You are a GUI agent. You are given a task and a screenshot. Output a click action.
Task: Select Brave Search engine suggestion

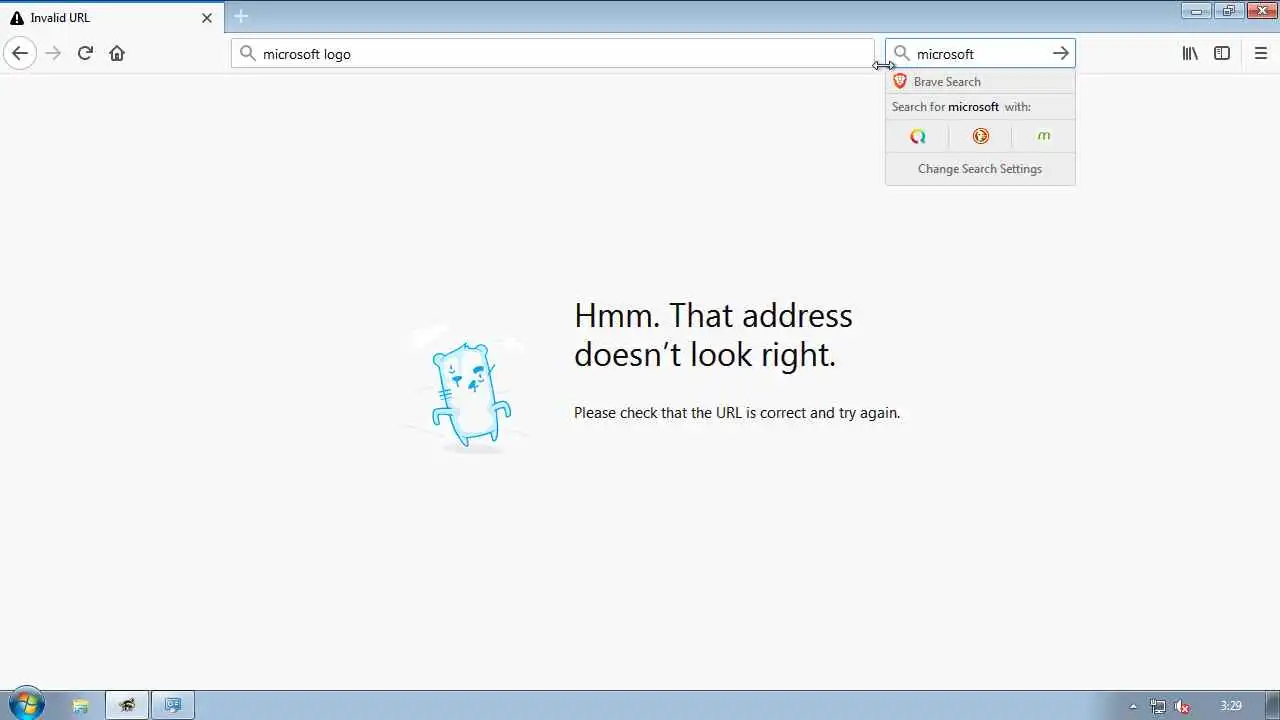click(x=980, y=82)
